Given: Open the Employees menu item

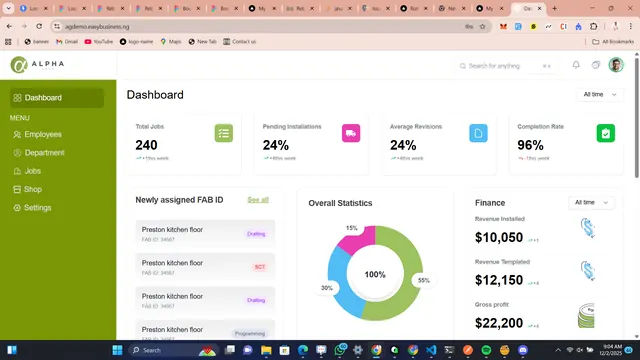Looking at the screenshot, I should pos(38,135).
